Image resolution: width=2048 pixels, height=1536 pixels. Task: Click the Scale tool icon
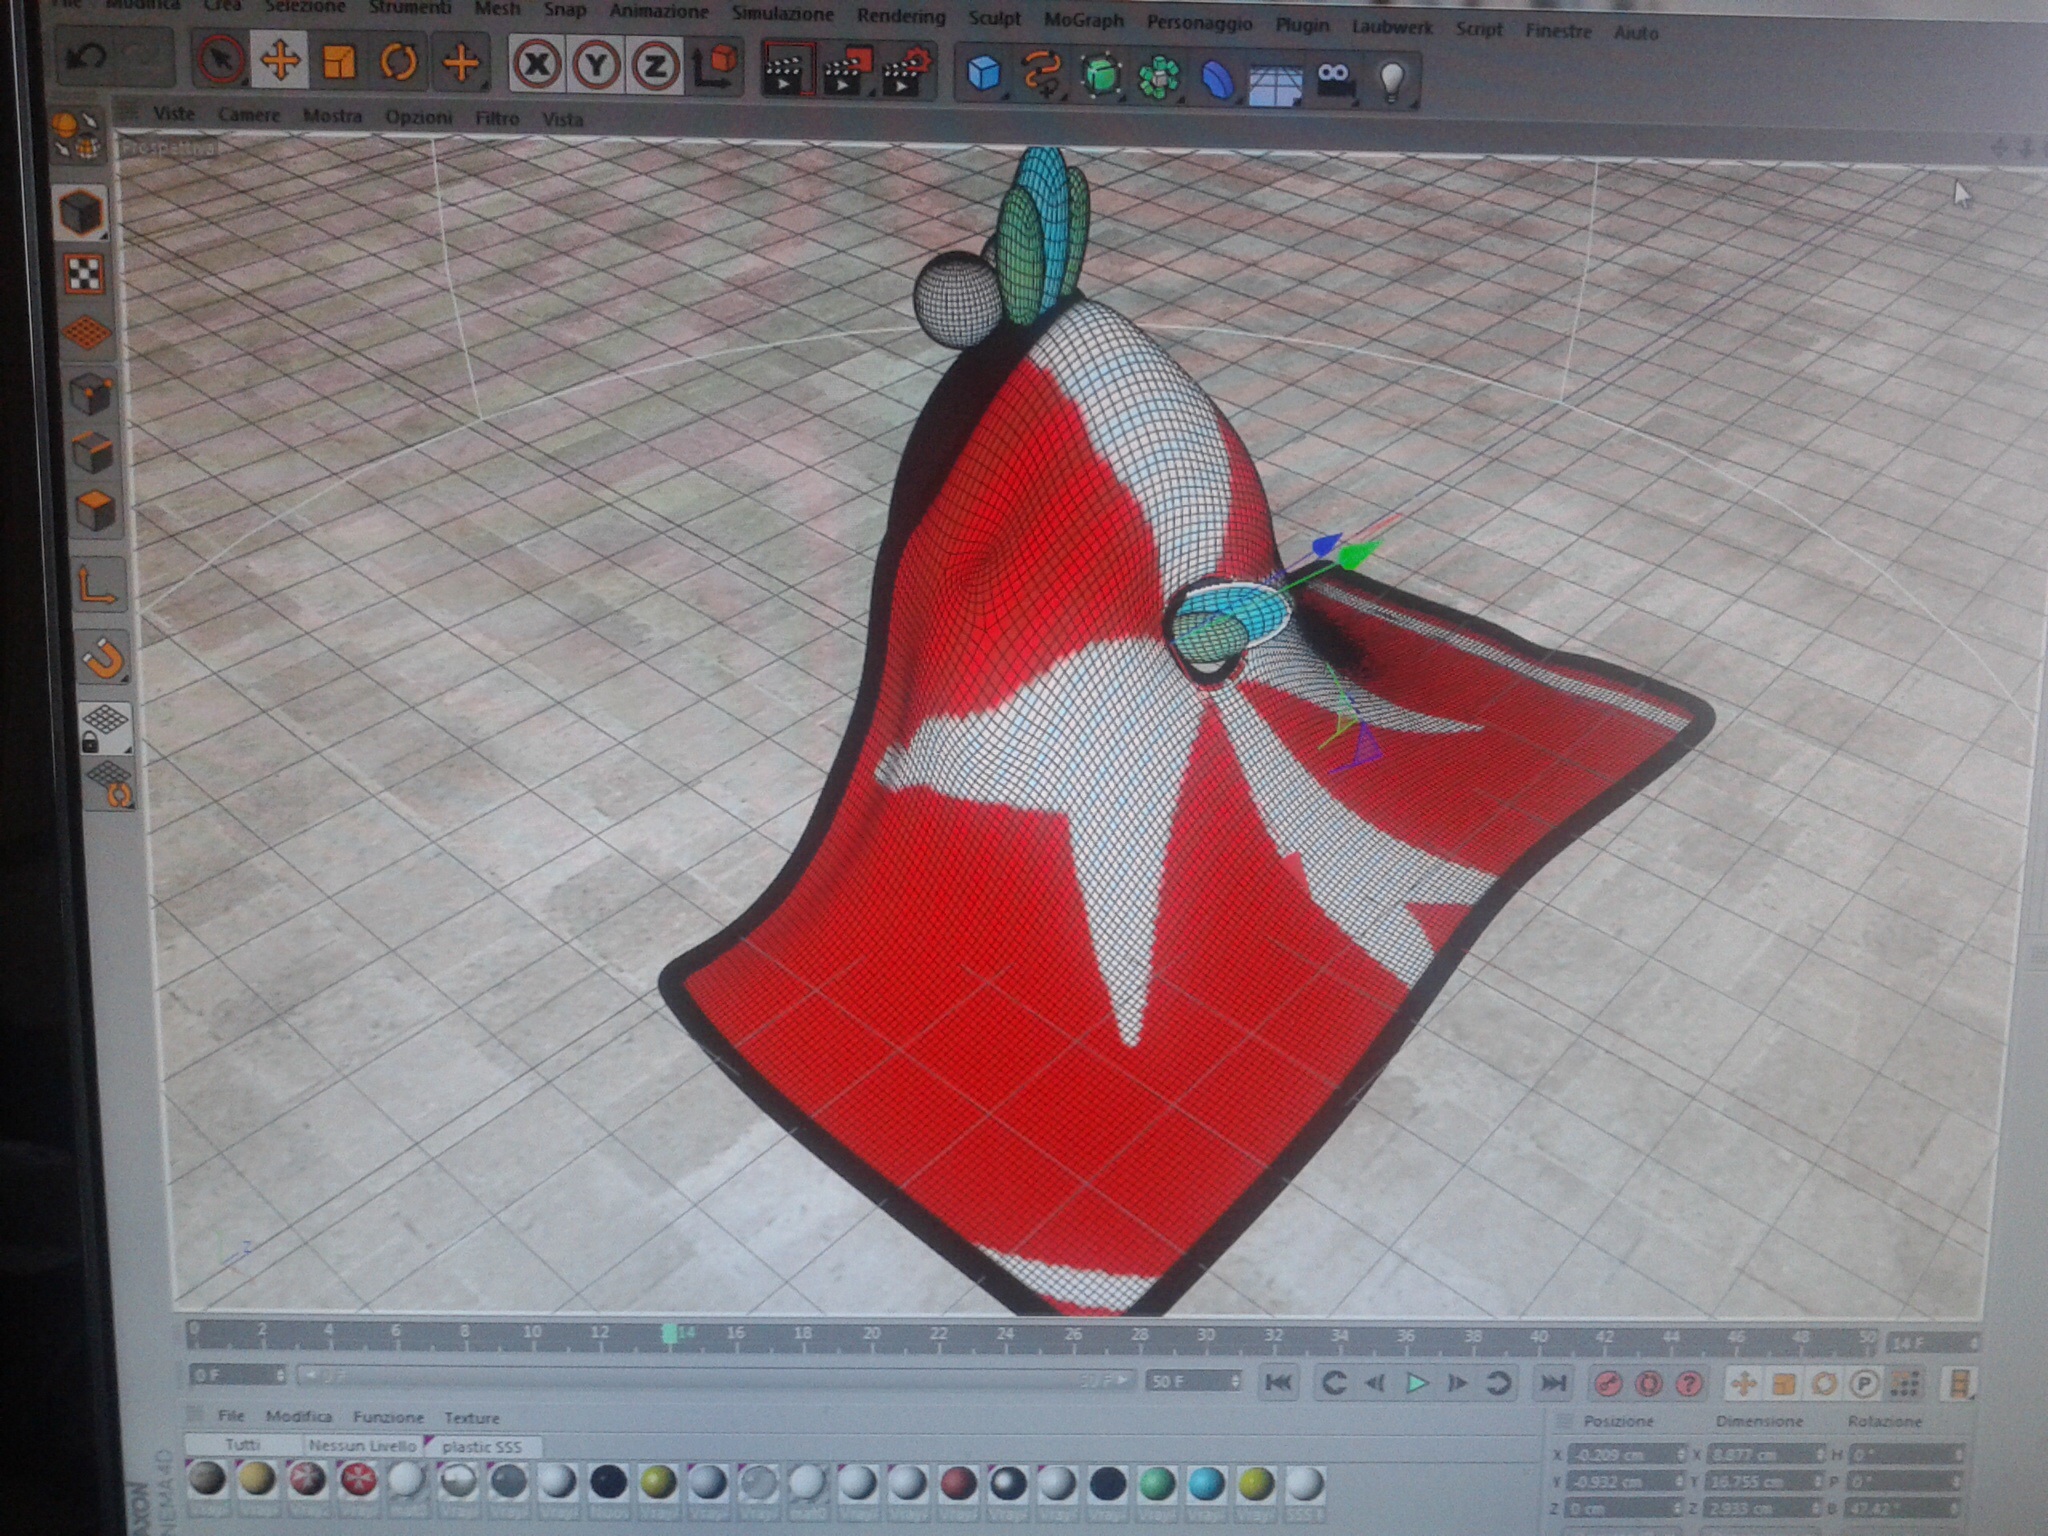pos(339,63)
